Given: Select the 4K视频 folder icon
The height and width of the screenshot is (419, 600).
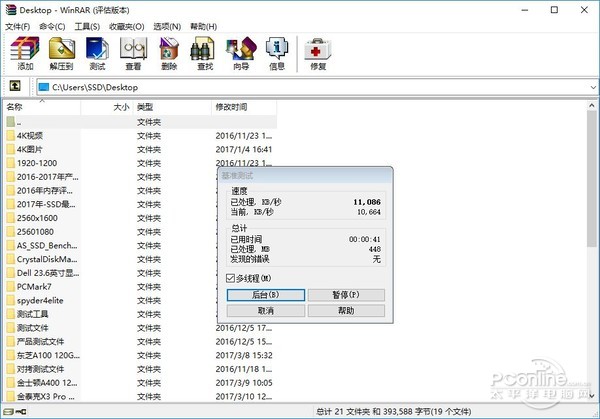Looking at the screenshot, I should [11, 135].
